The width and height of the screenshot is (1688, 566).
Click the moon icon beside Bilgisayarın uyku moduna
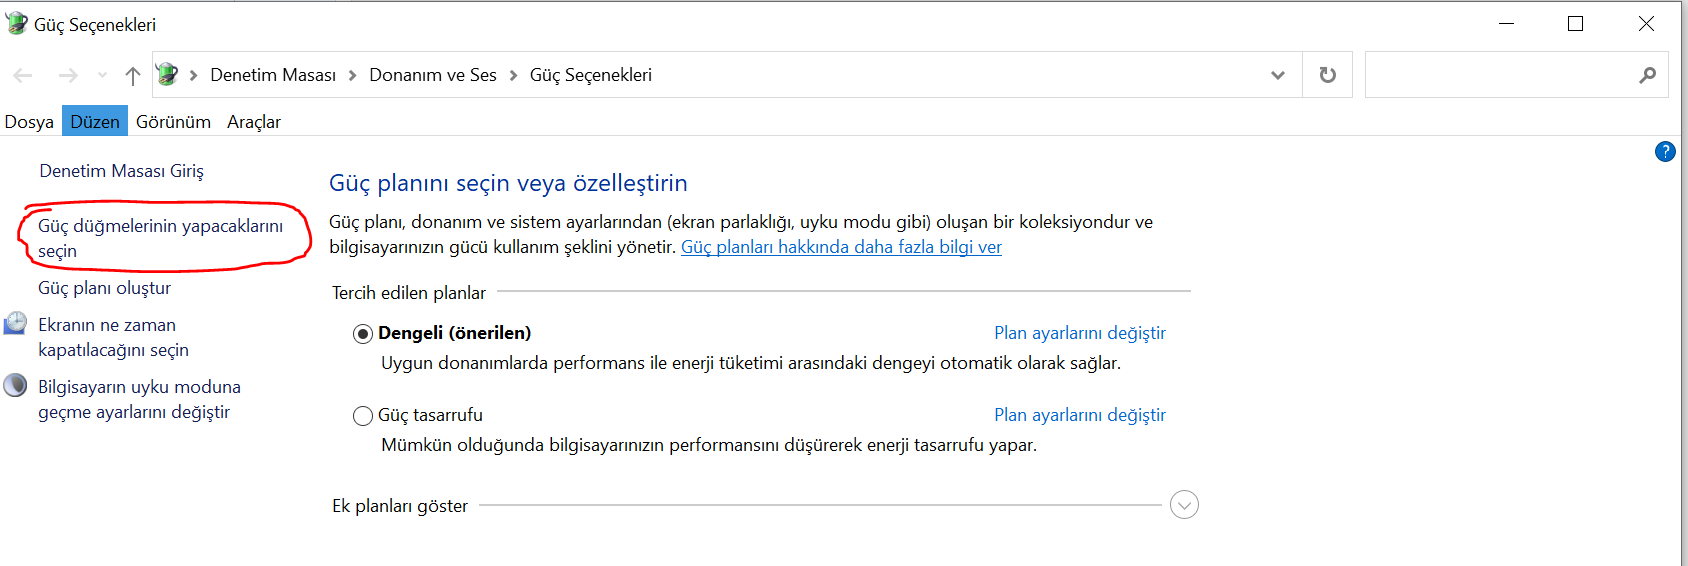click(16, 386)
